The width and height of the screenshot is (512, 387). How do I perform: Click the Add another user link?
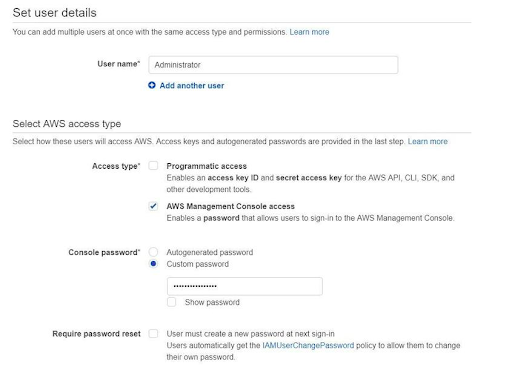pos(192,86)
